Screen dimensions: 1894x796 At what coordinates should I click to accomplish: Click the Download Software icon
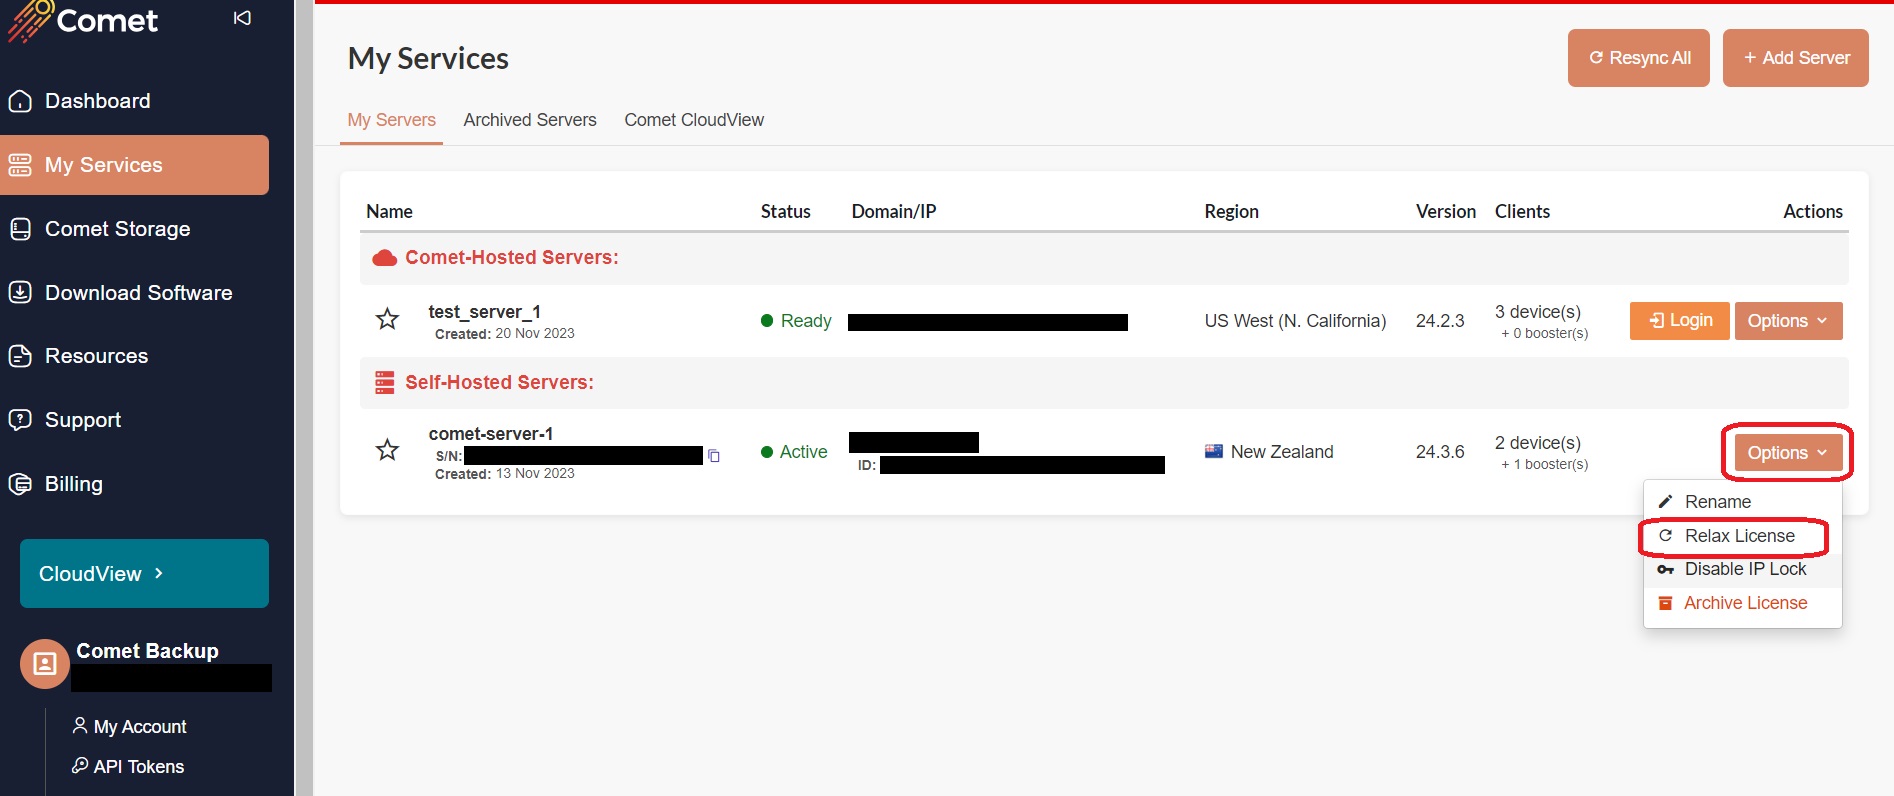pyautogui.click(x=20, y=293)
